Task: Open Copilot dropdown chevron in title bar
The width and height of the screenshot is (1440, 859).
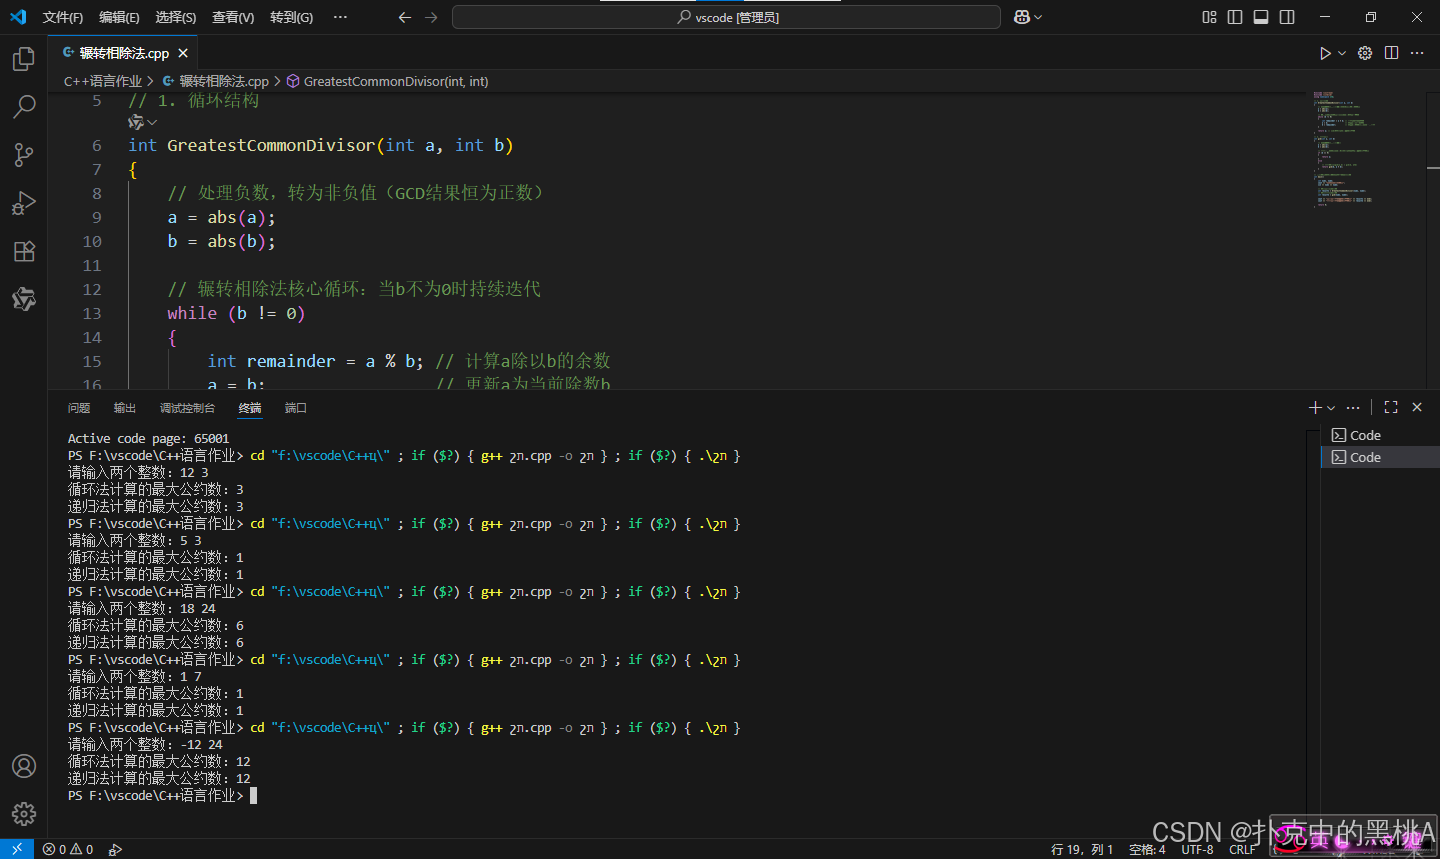Action: click(x=1038, y=17)
